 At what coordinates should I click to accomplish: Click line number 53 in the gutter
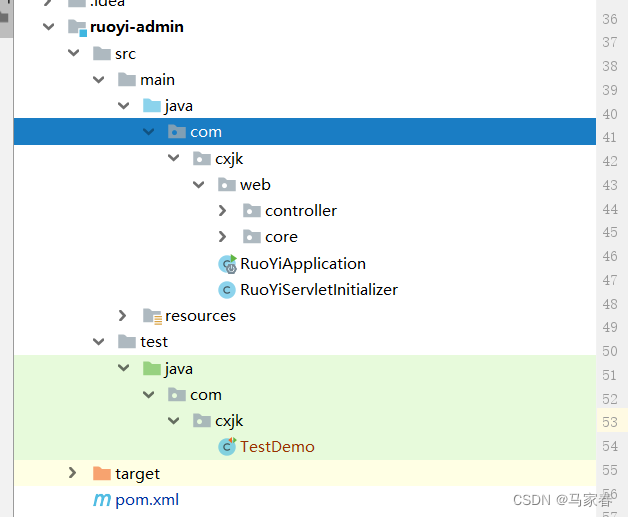coord(610,422)
